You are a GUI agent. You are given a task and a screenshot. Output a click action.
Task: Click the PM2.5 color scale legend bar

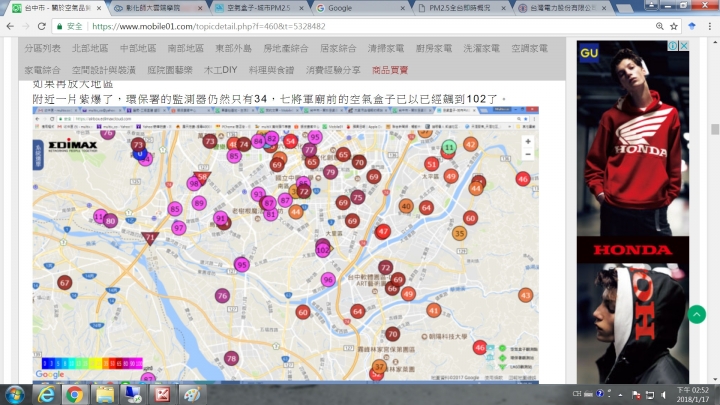pyautogui.click(x=92, y=363)
